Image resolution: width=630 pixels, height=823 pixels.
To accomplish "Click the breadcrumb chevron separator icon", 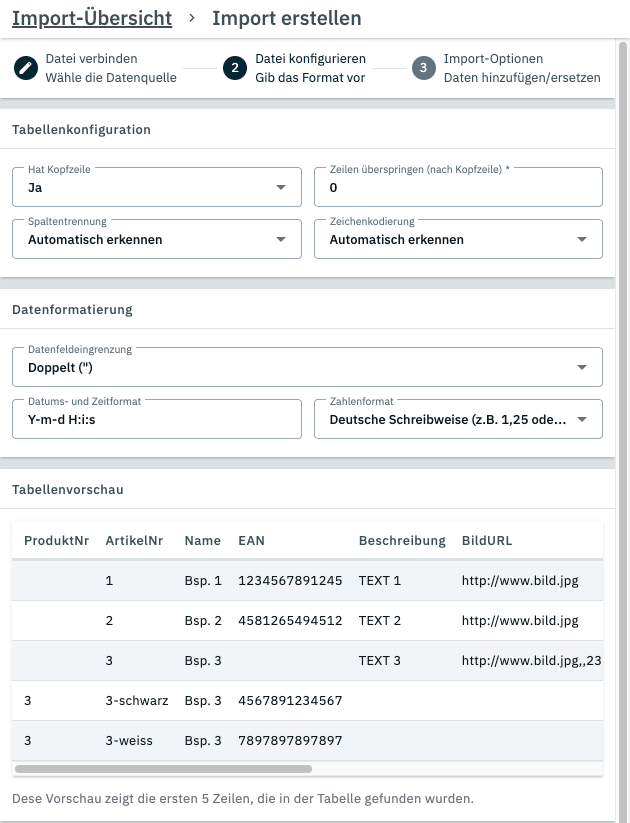I will coord(192,19).
